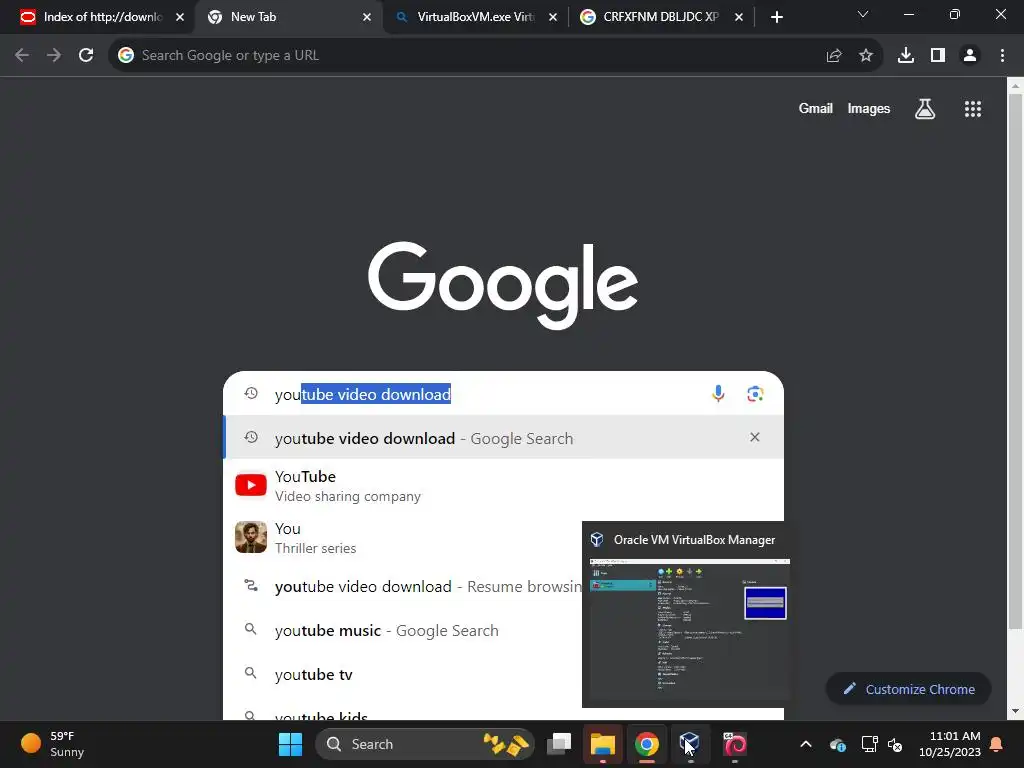
Task: Open the Chrome three-dot menu
Action: click(1002, 56)
